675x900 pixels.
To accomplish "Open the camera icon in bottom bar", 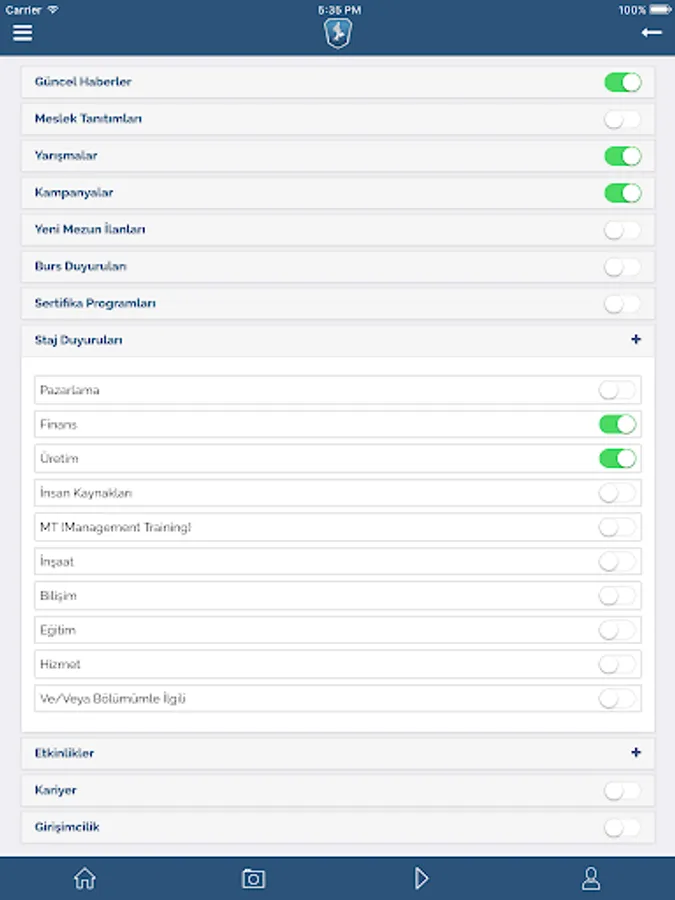I will click(253, 878).
